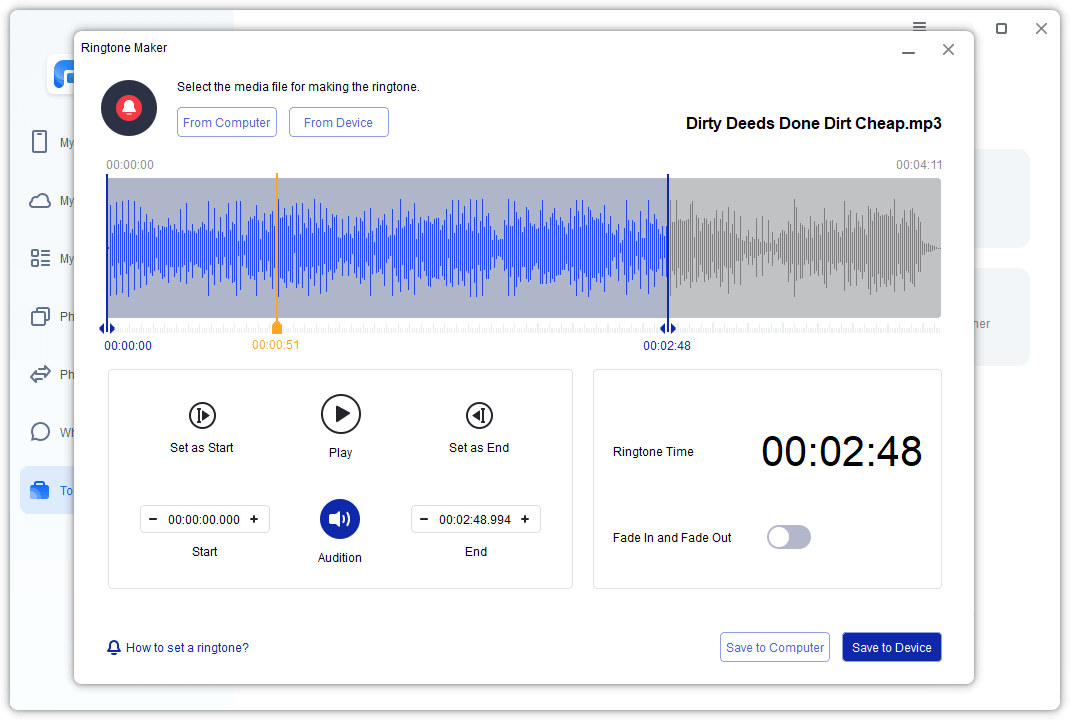
Task: Click the transfer arrows sidebar icon
Action: tap(40, 375)
